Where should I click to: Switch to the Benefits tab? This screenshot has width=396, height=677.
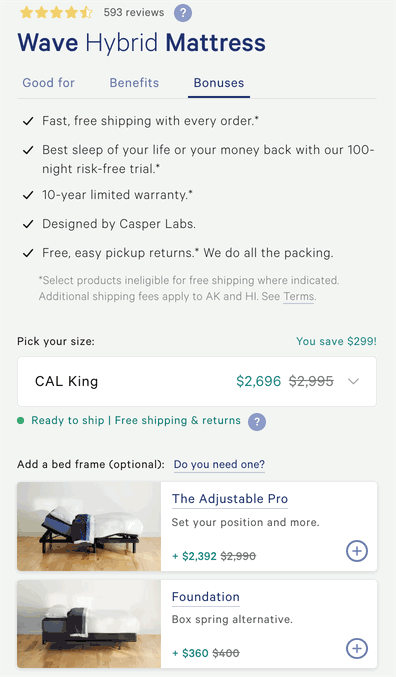(x=134, y=83)
